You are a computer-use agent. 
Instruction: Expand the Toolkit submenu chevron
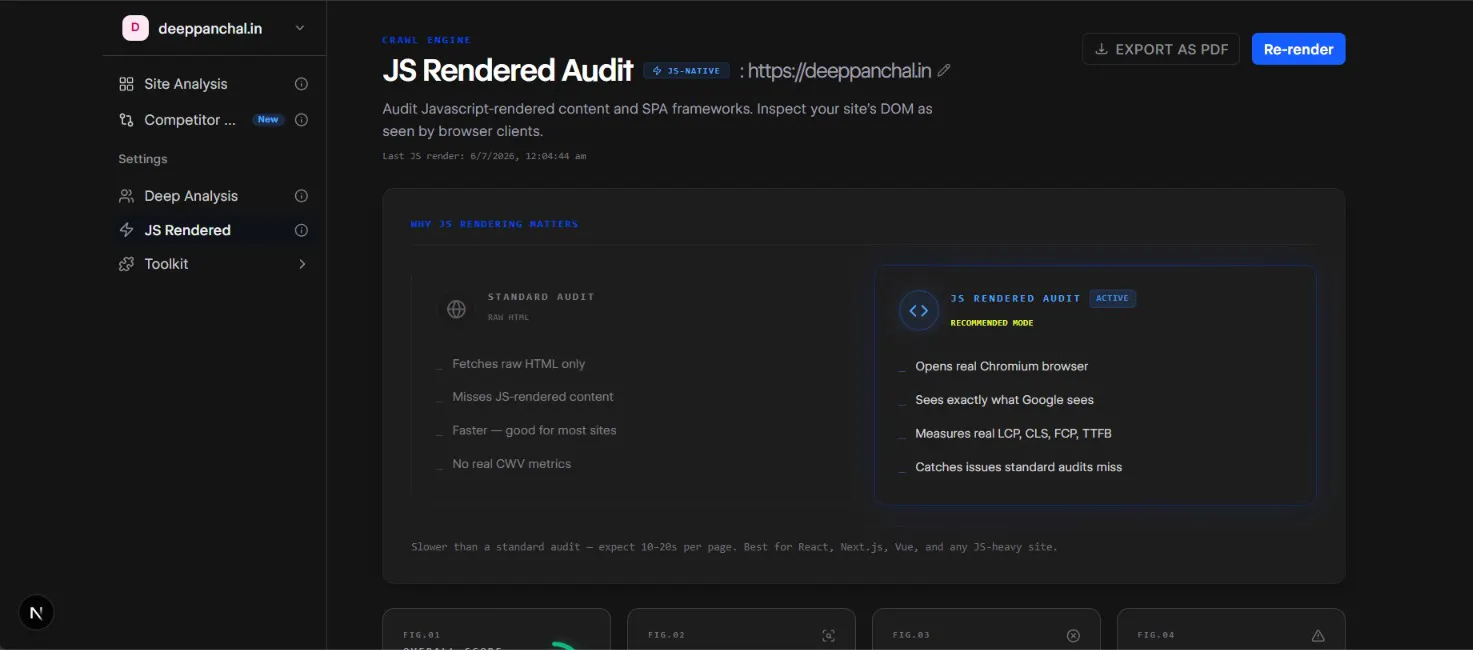point(302,264)
